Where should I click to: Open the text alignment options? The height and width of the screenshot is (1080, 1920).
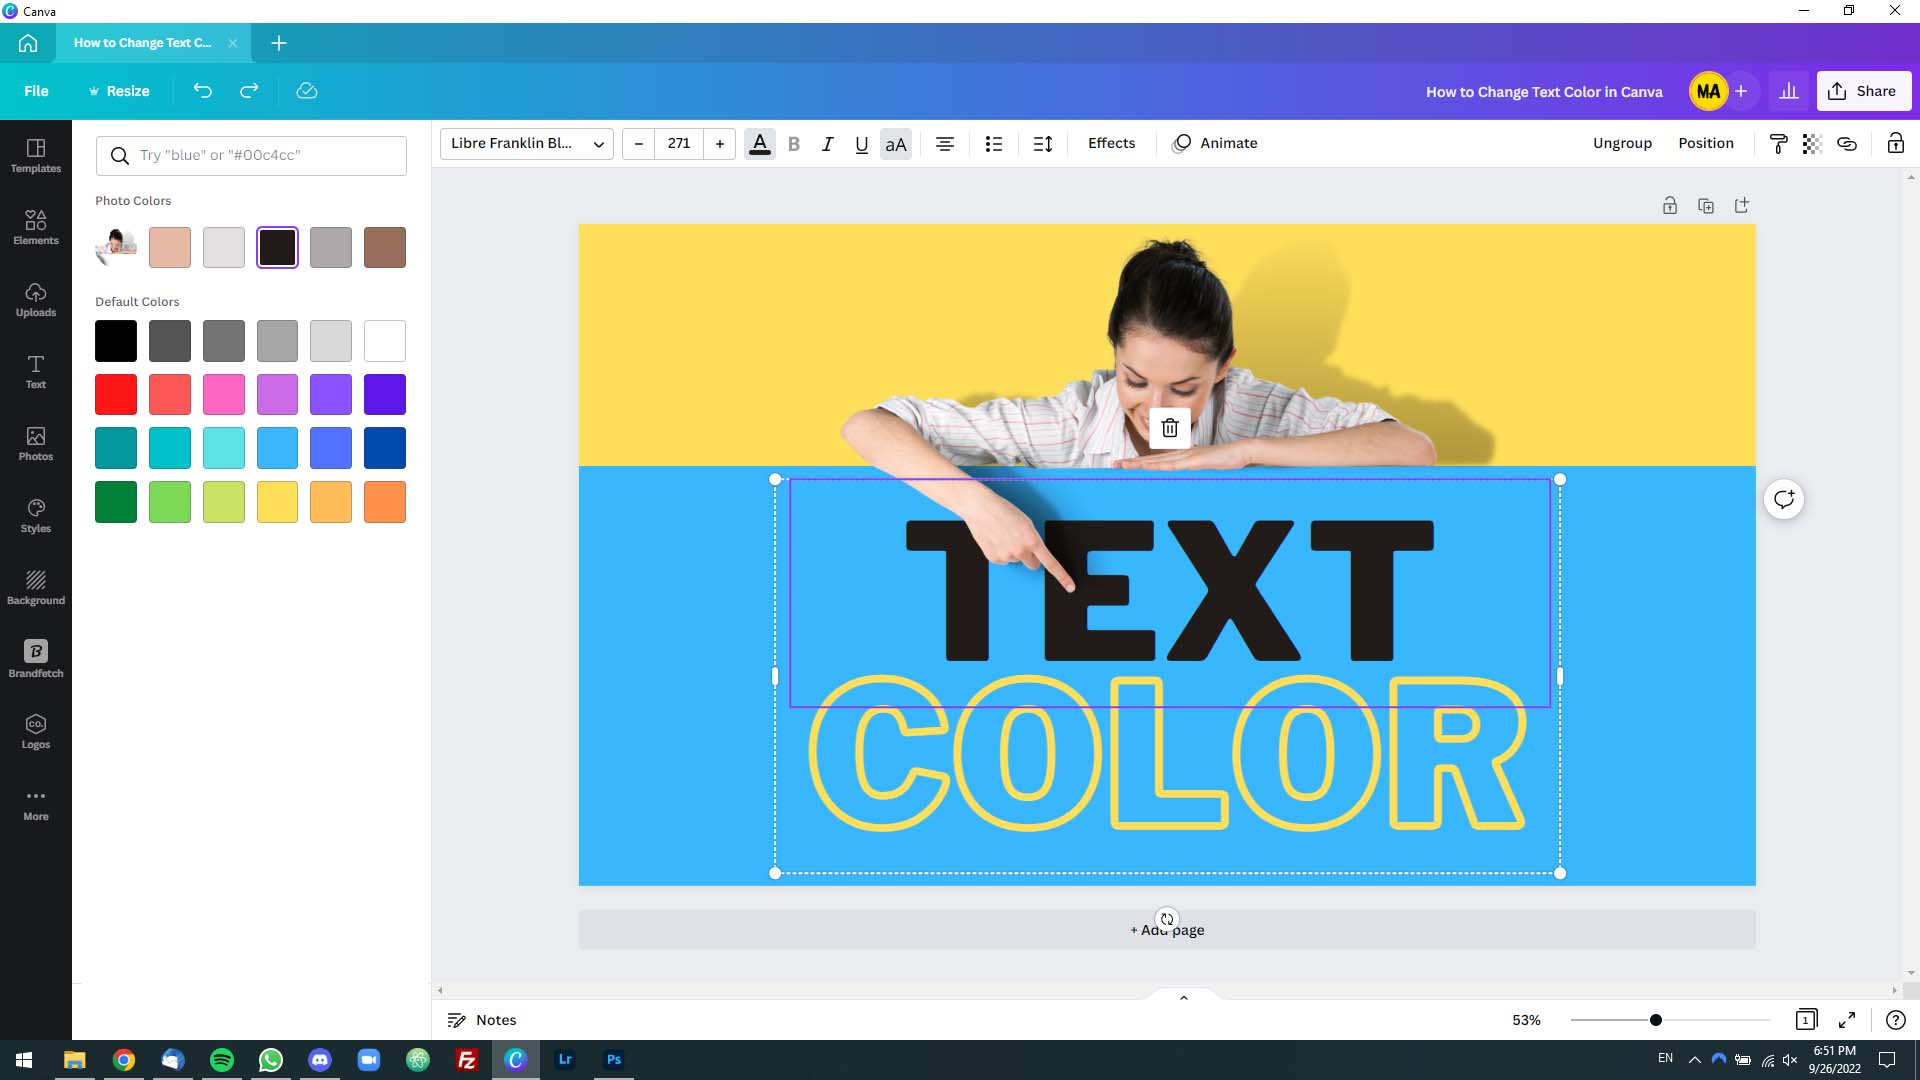click(x=944, y=144)
